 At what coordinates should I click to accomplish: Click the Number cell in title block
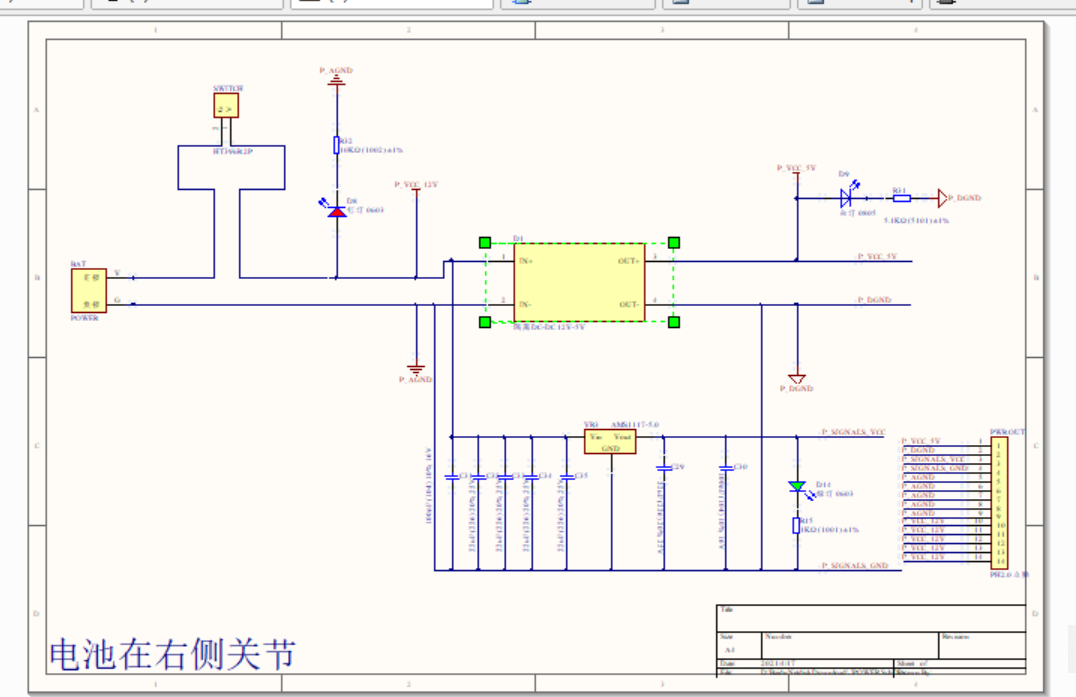click(x=850, y=645)
